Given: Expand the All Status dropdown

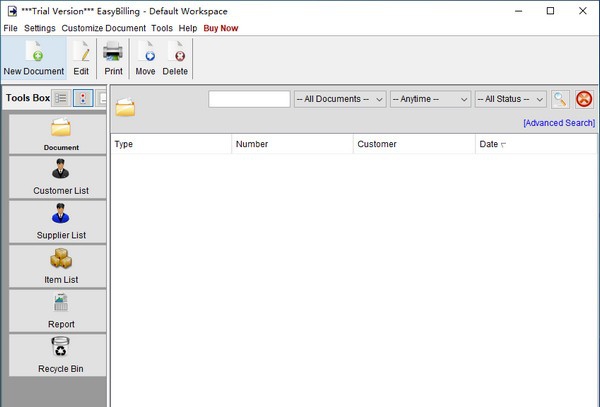Looking at the screenshot, I should point(511,99).
